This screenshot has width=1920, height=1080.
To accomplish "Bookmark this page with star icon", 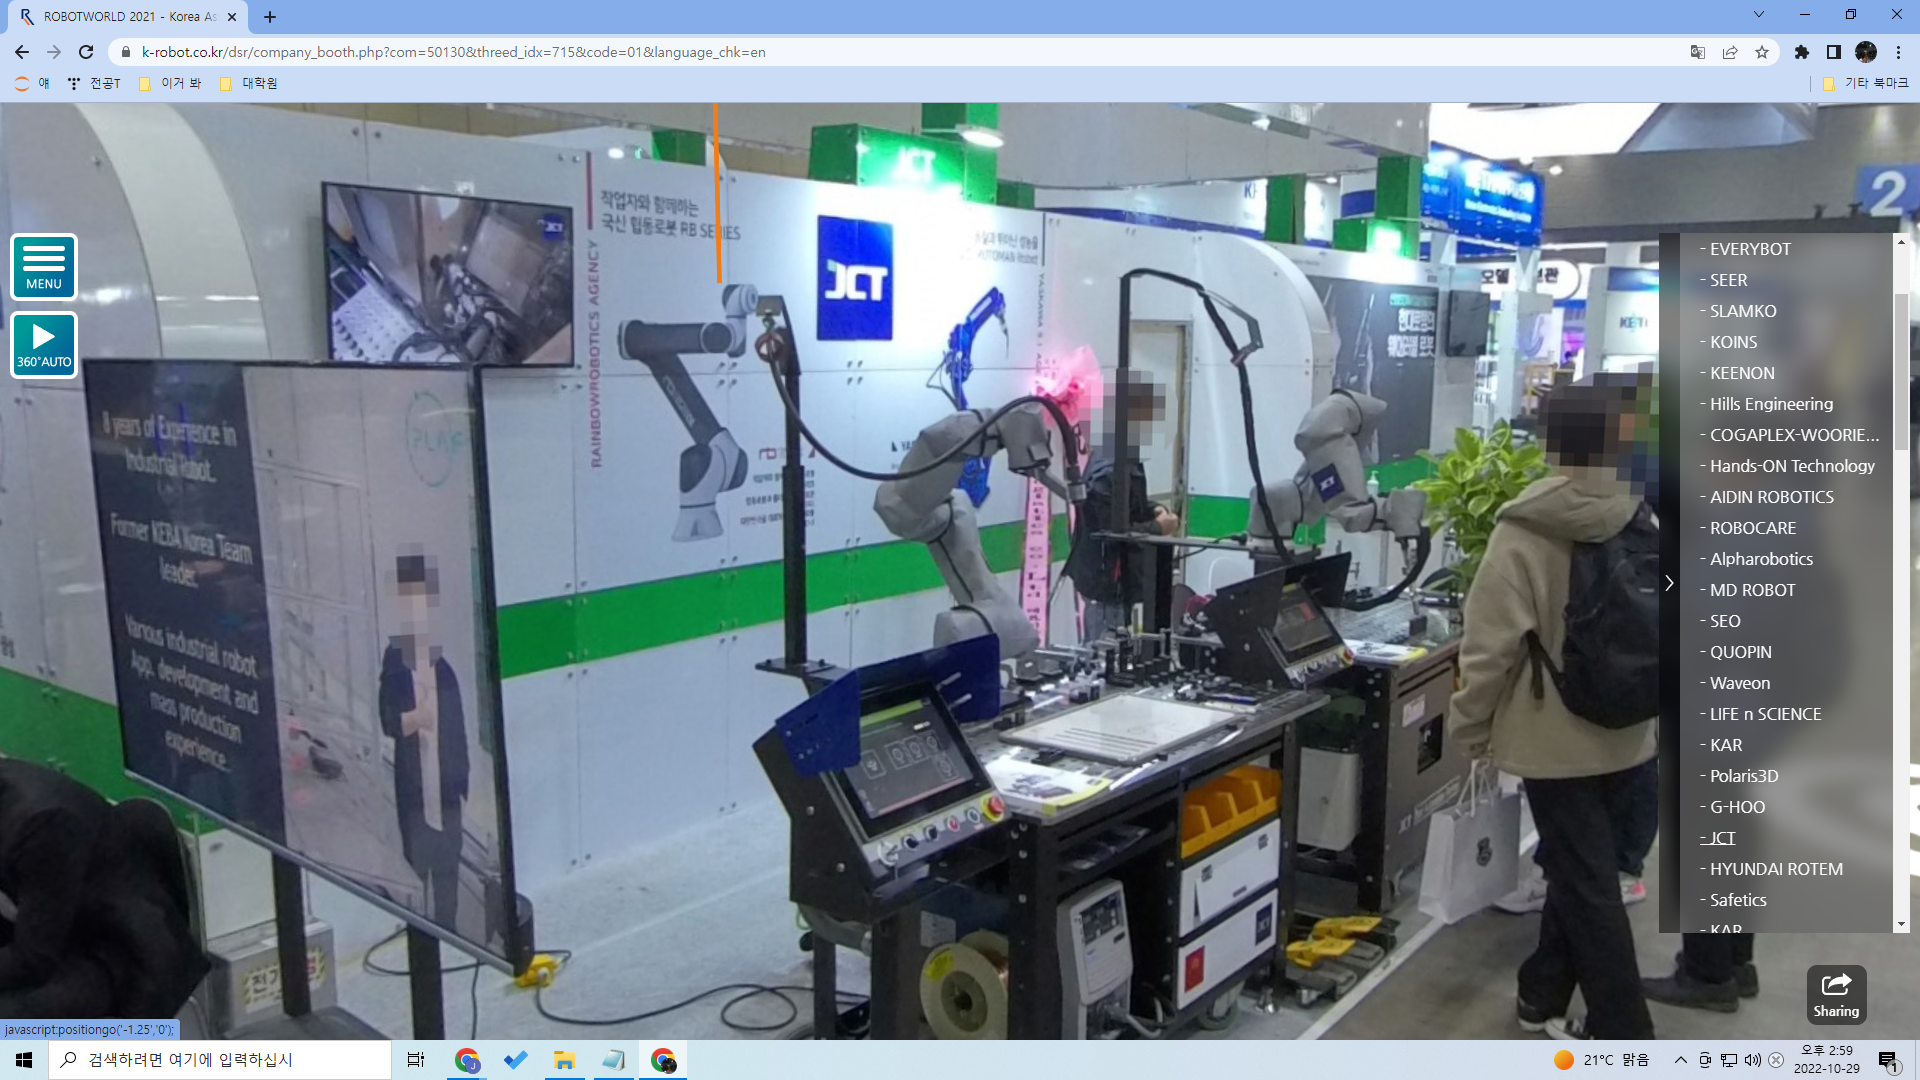I will tap(1762, 52).
